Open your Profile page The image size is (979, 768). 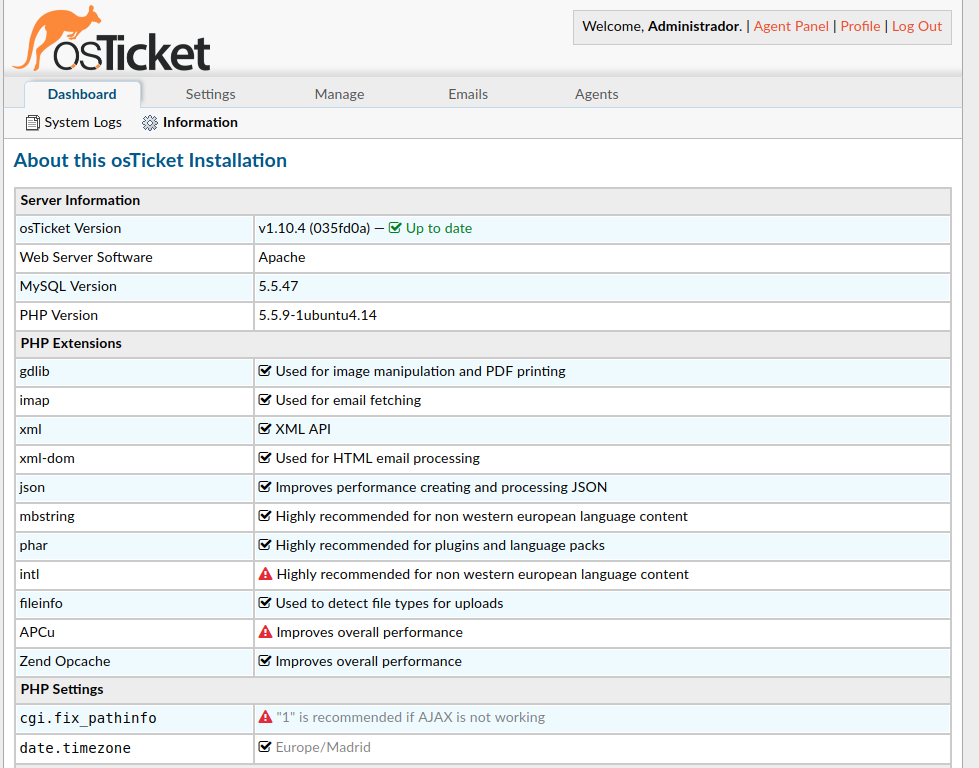(x=860, y=26)
